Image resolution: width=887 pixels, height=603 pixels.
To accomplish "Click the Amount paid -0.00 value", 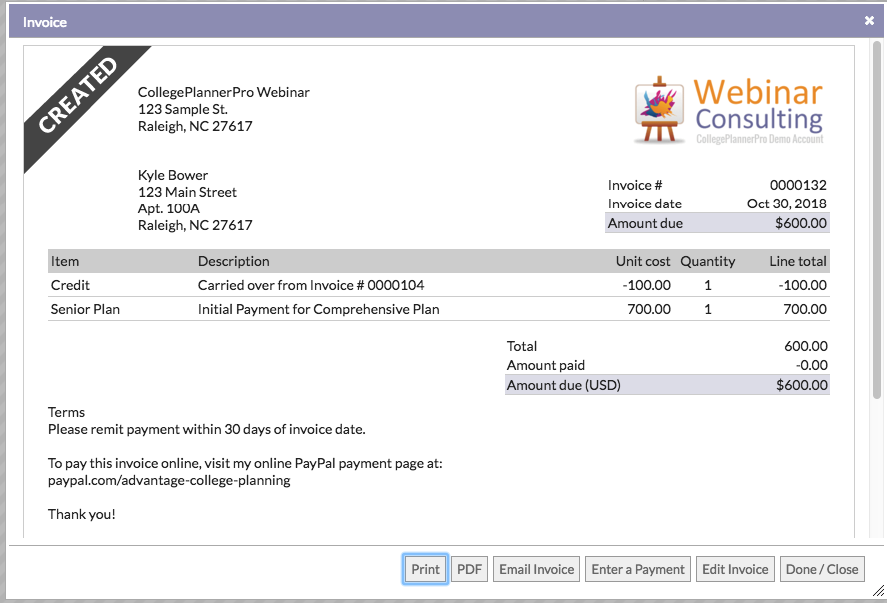I will click(811, 365).
